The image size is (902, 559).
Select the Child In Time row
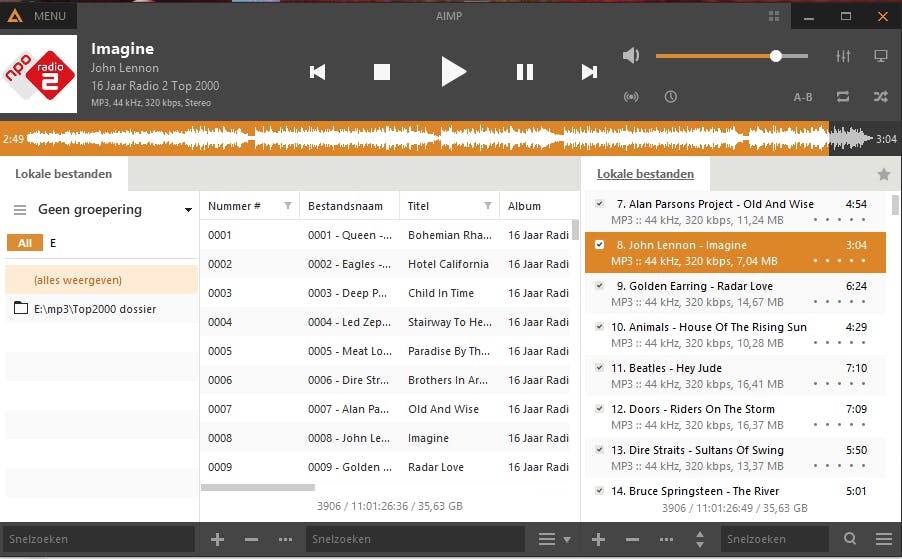tap(385, 293)
